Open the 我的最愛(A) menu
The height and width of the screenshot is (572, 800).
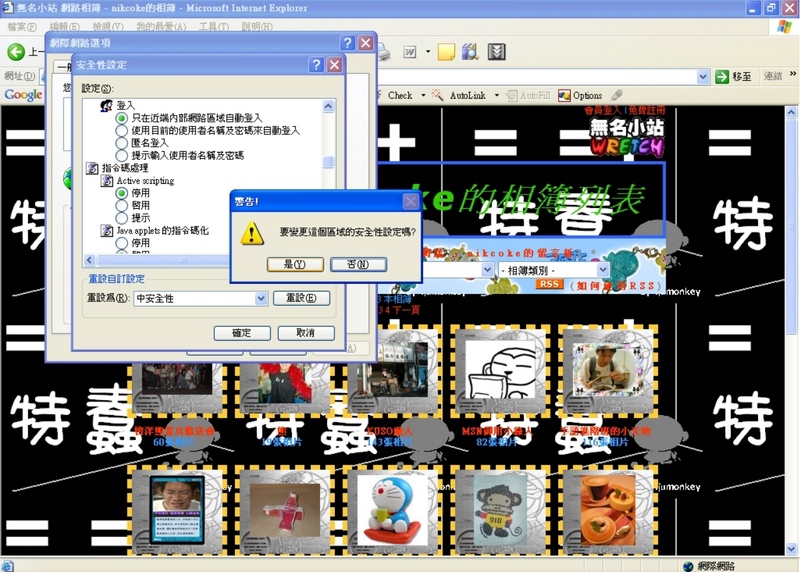tap(161, 27)
